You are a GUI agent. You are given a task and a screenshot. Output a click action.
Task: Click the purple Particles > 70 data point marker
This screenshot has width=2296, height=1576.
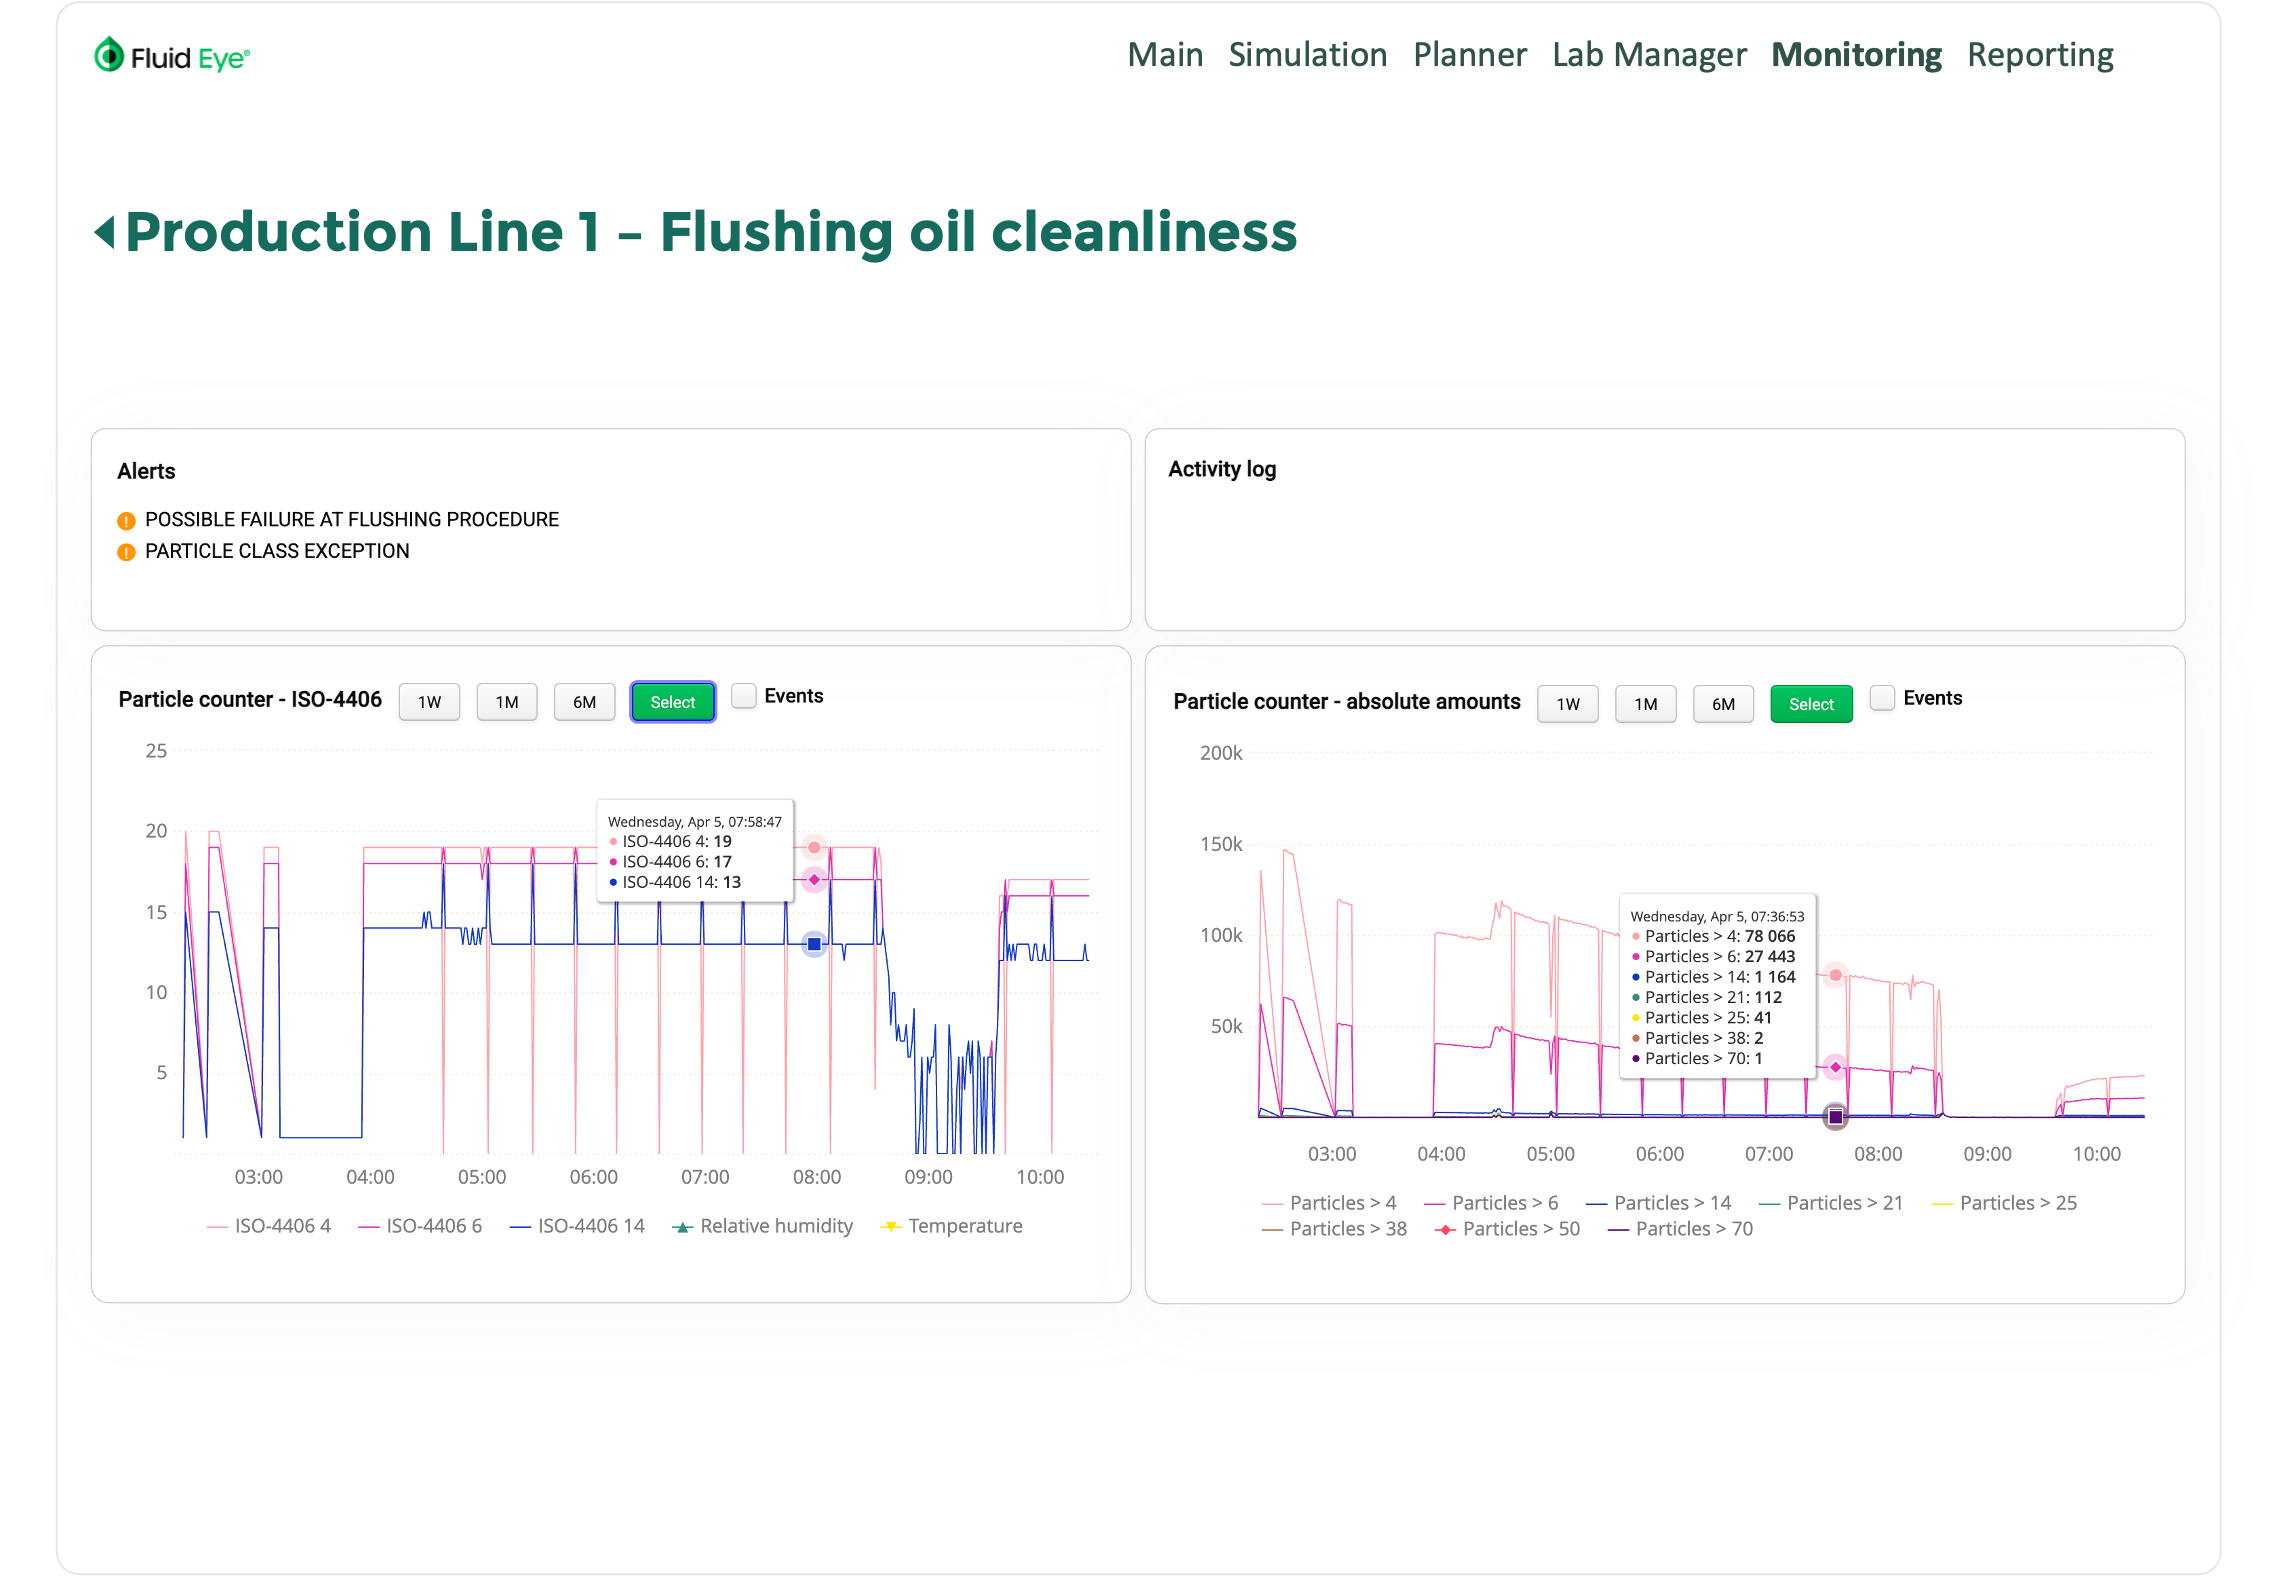1835,1117
